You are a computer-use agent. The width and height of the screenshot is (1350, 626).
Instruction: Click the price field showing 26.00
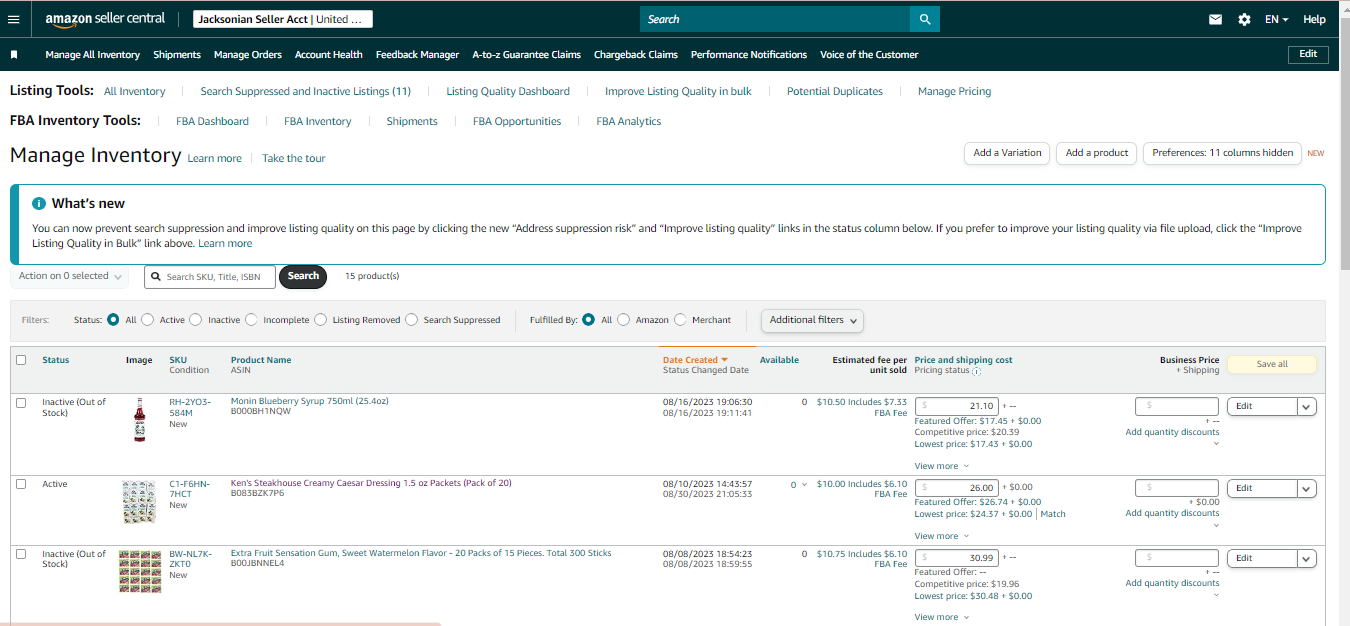pyautogui.click(x=956, y=488)
